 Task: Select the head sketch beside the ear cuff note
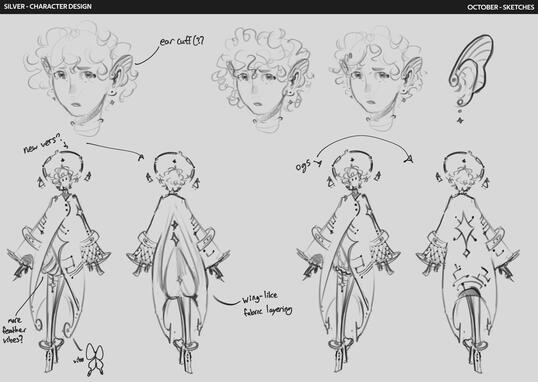click(x=81, y=79)
